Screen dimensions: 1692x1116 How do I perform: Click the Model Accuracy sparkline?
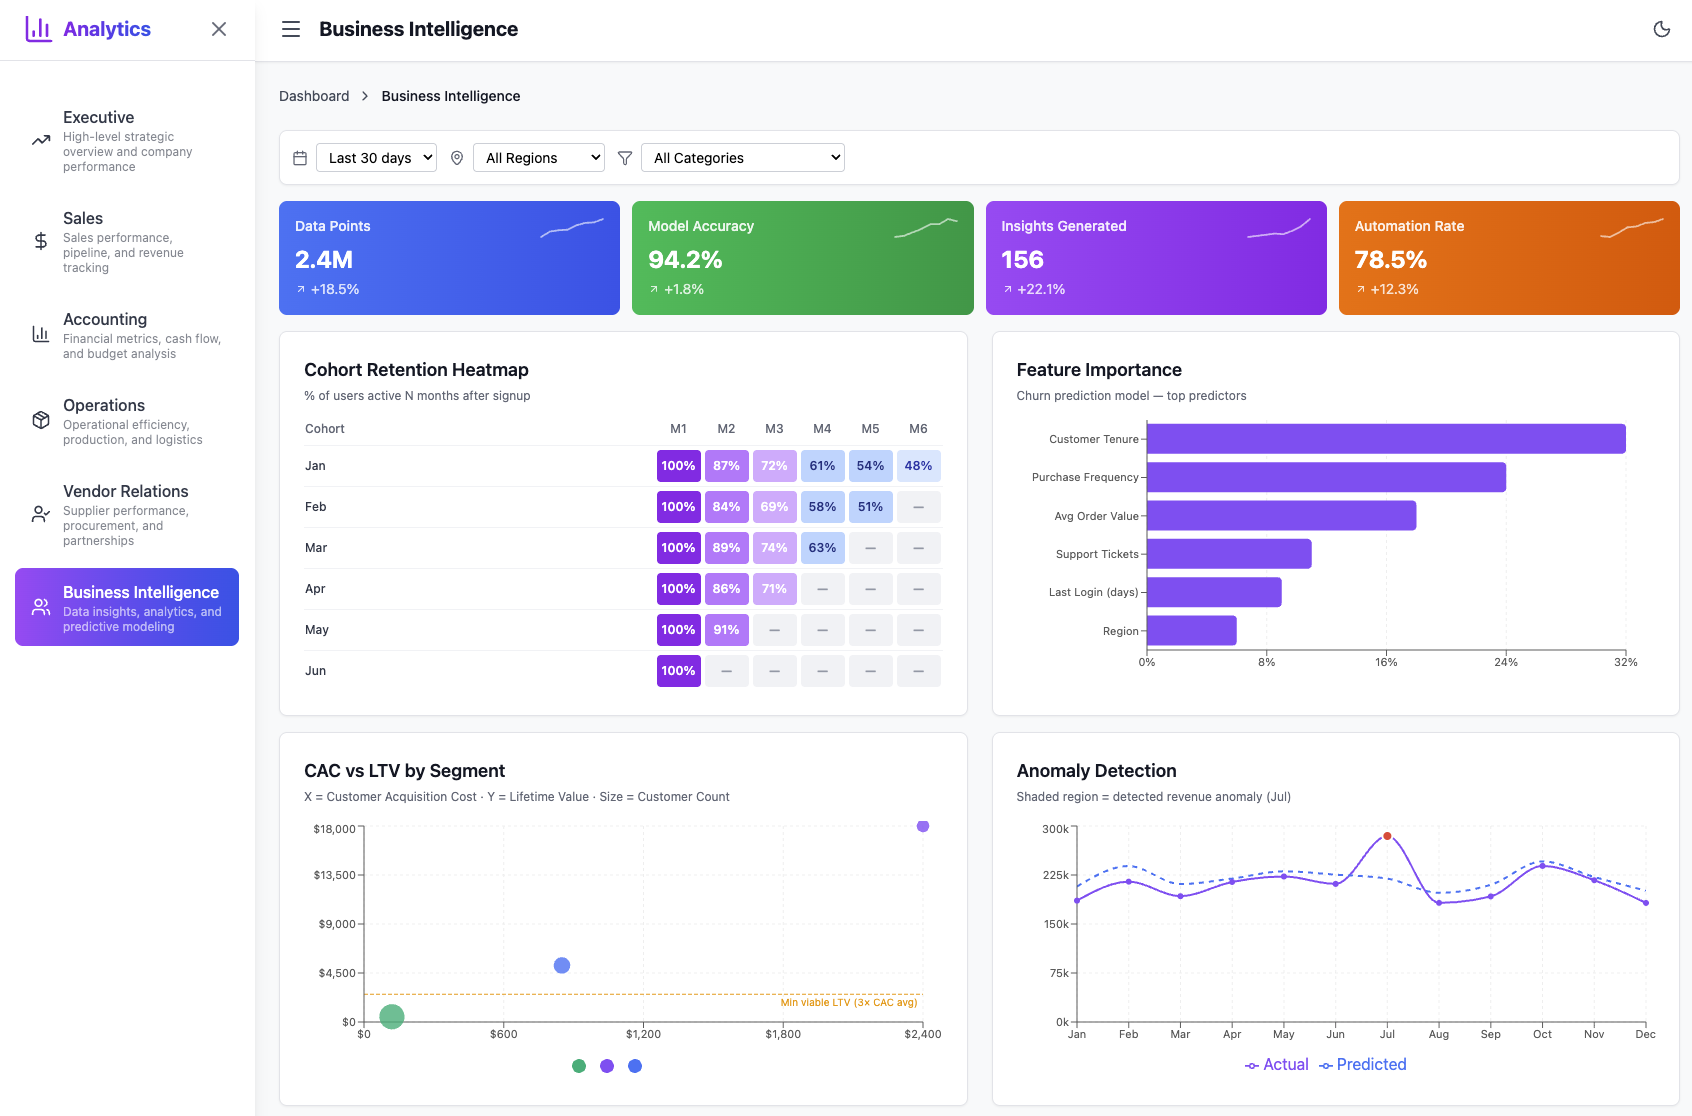[x=926, y=228]
